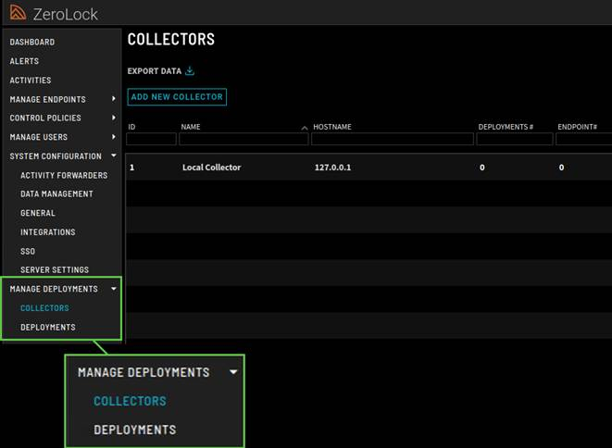Click the Manage Endpoints menu label

[48, 100]
